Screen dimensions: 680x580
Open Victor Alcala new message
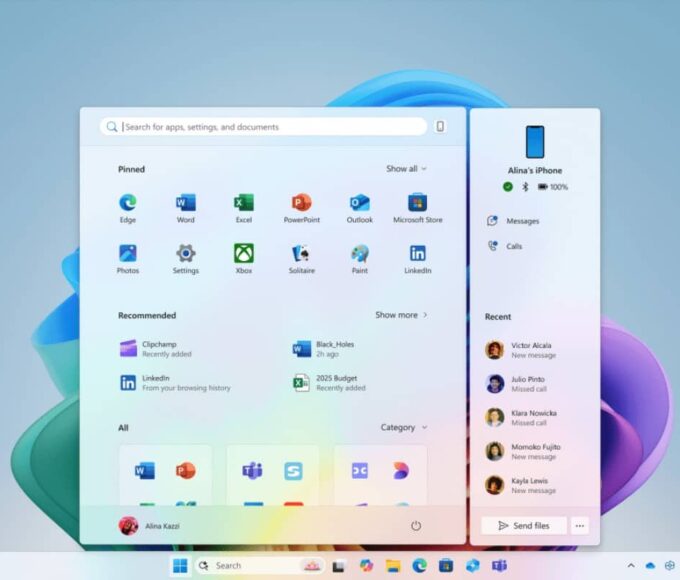(x=520, y=350)
